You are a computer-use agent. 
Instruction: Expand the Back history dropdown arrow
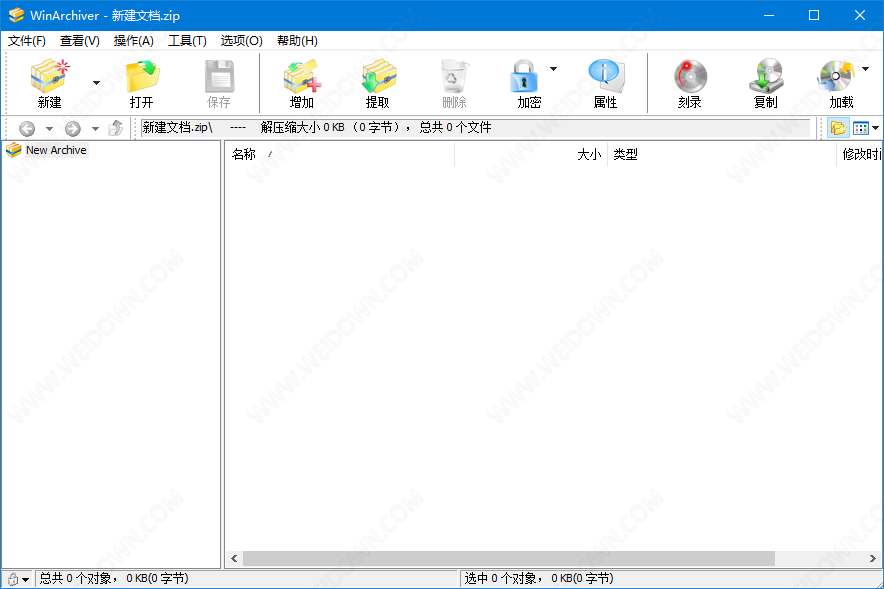50,129
